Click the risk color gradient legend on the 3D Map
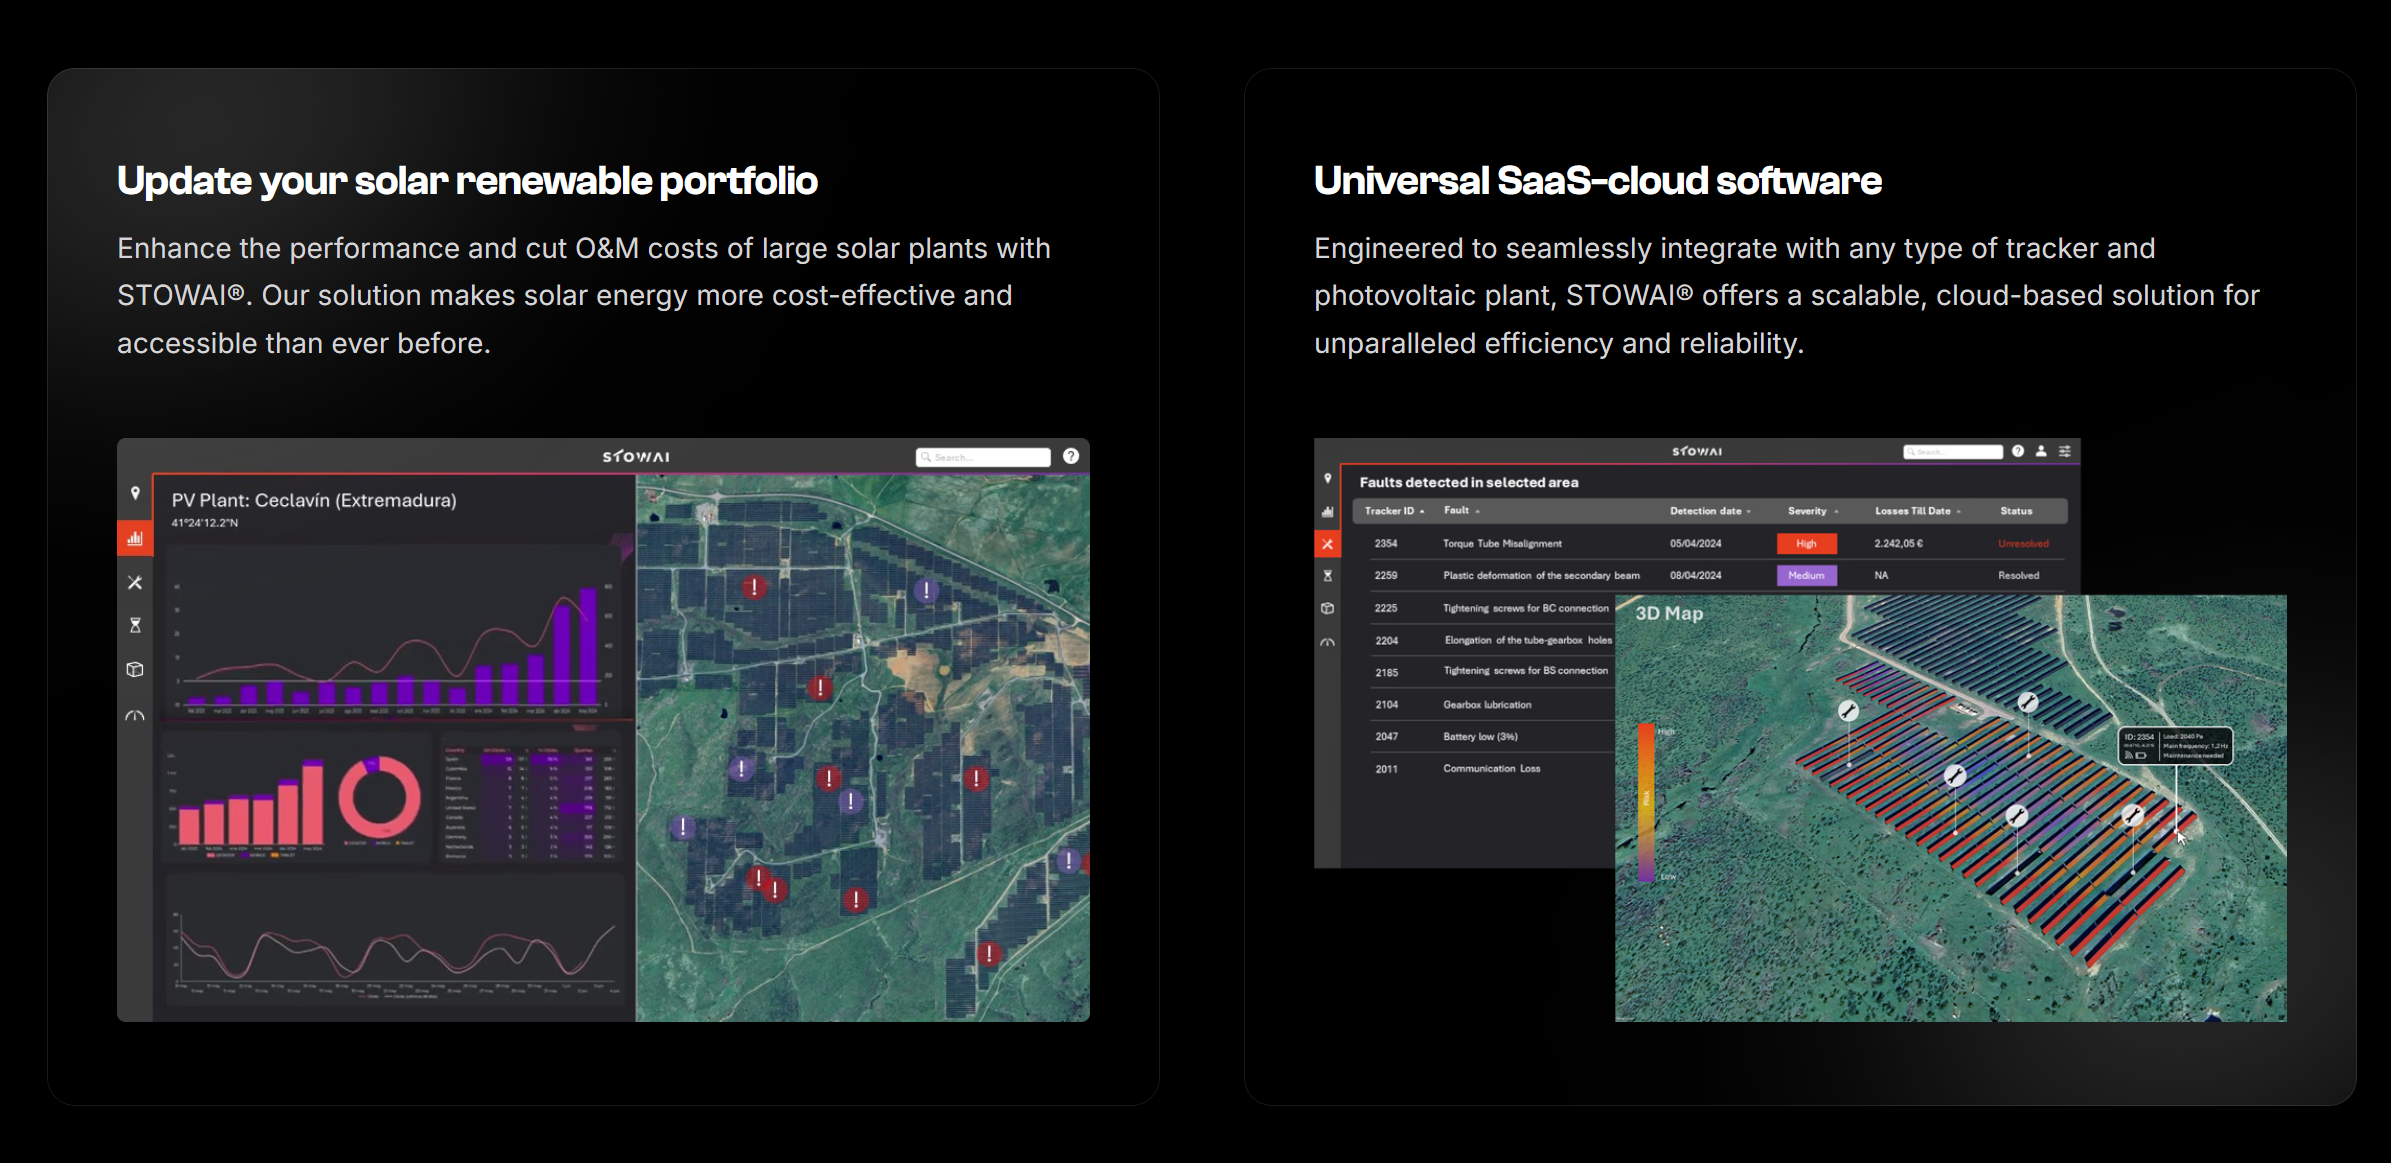Screen dimensions: 2391x1163 pyautogui.click(x=1645, y=803)
